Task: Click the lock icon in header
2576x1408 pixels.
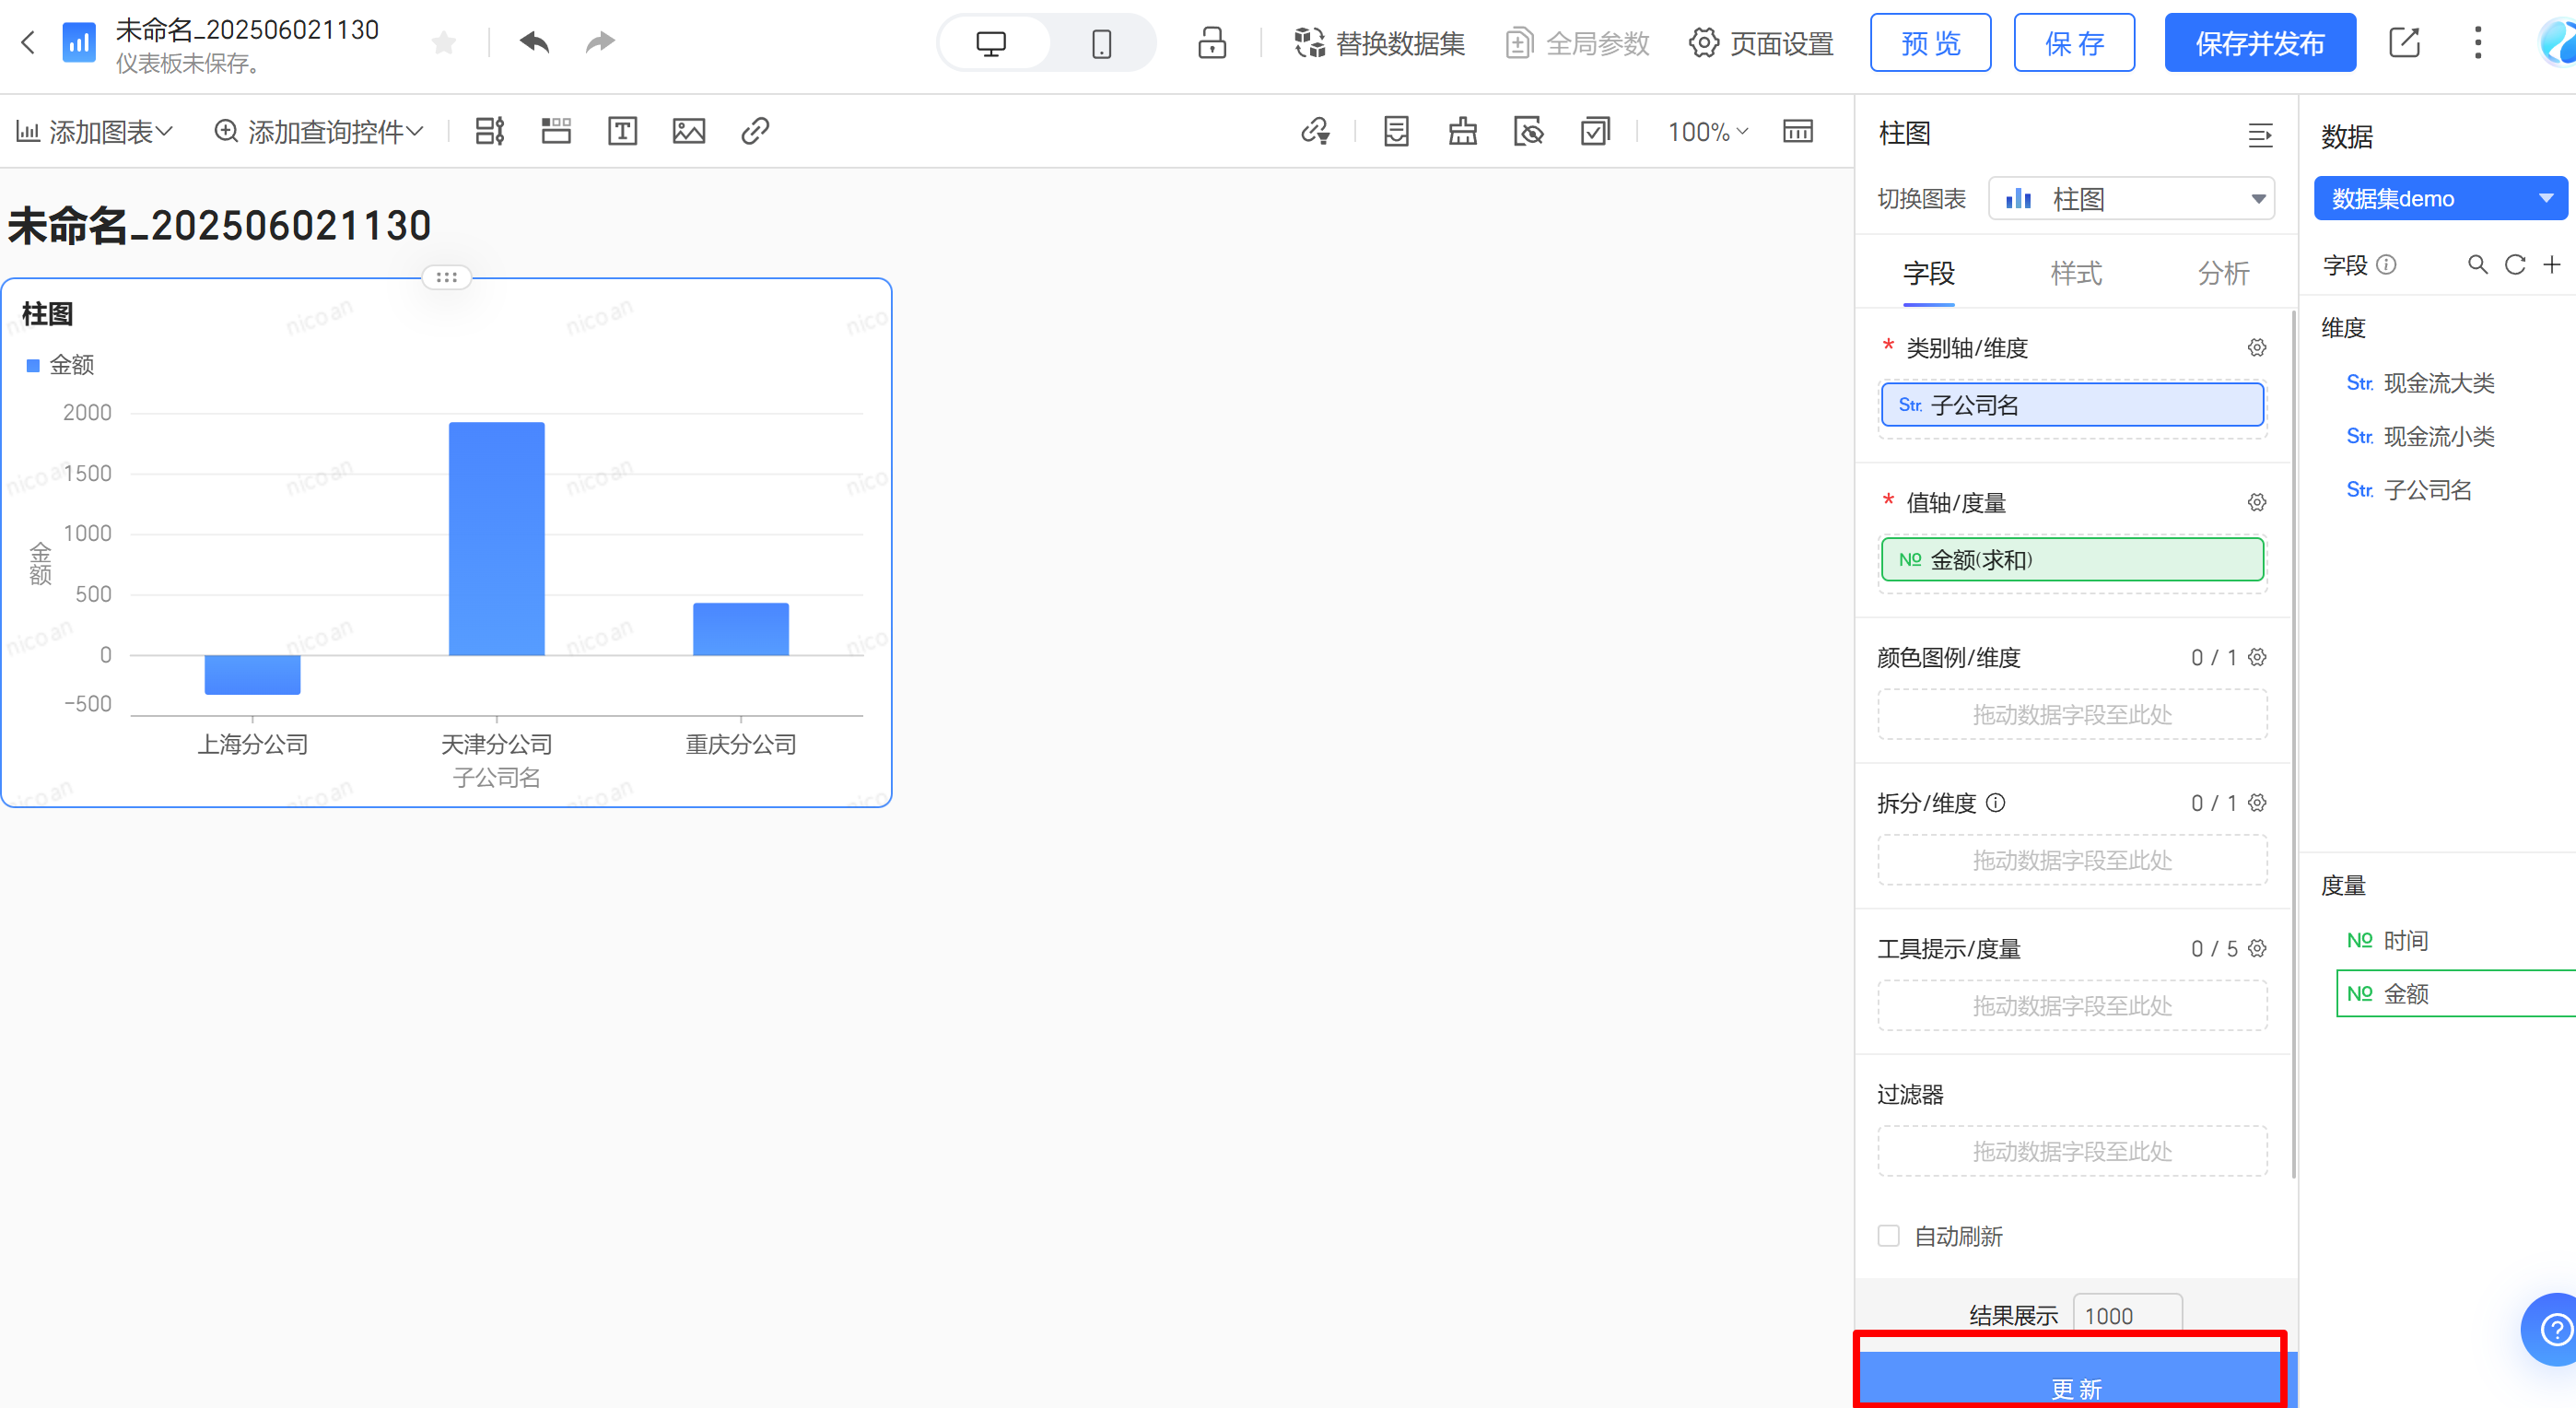Action: coord(1212,43)
